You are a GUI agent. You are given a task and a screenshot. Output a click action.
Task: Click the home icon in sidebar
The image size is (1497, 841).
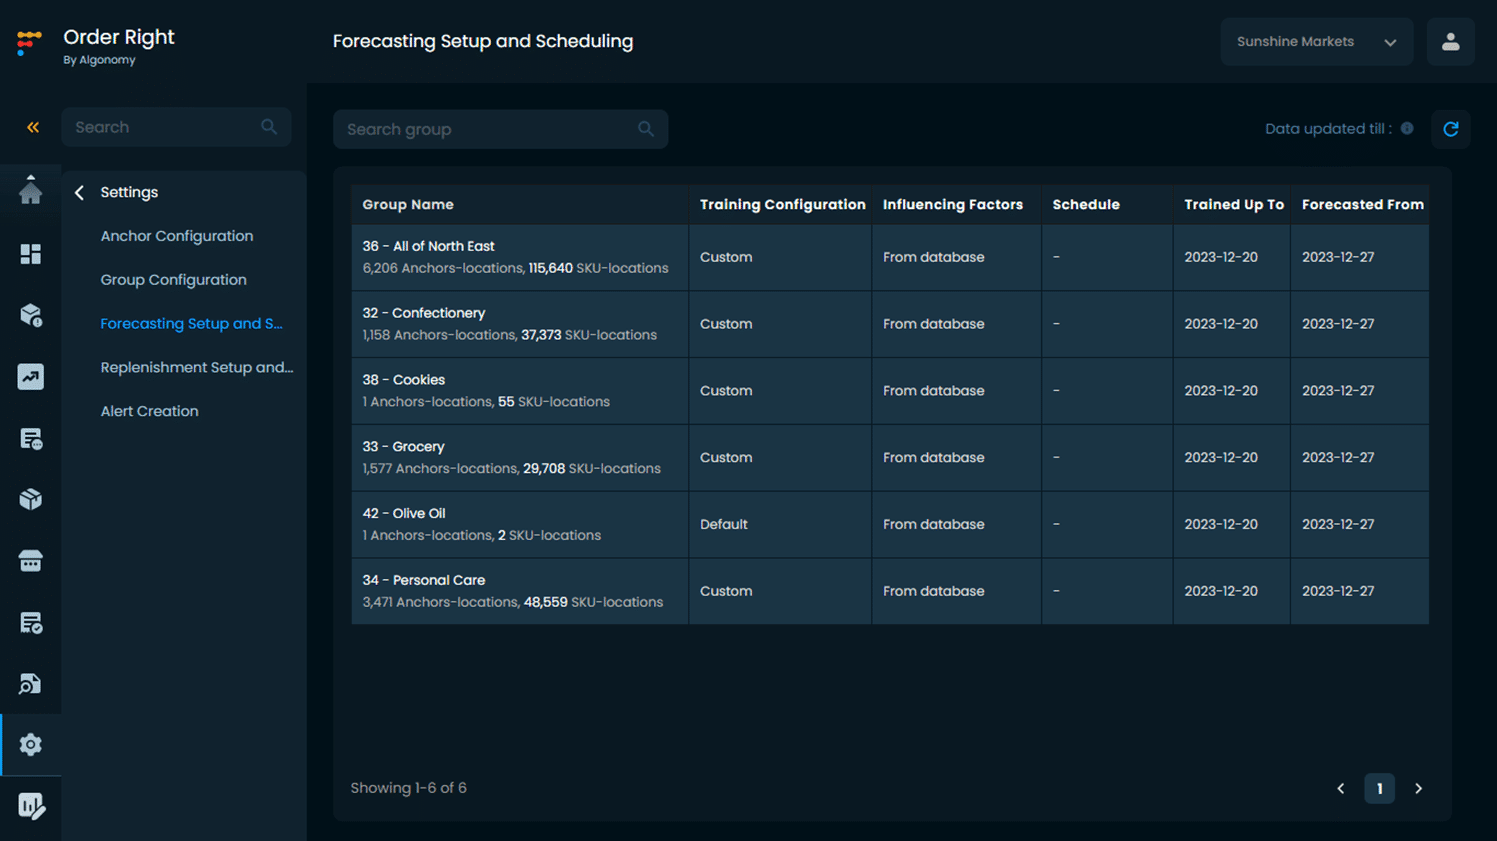[31, 192]
